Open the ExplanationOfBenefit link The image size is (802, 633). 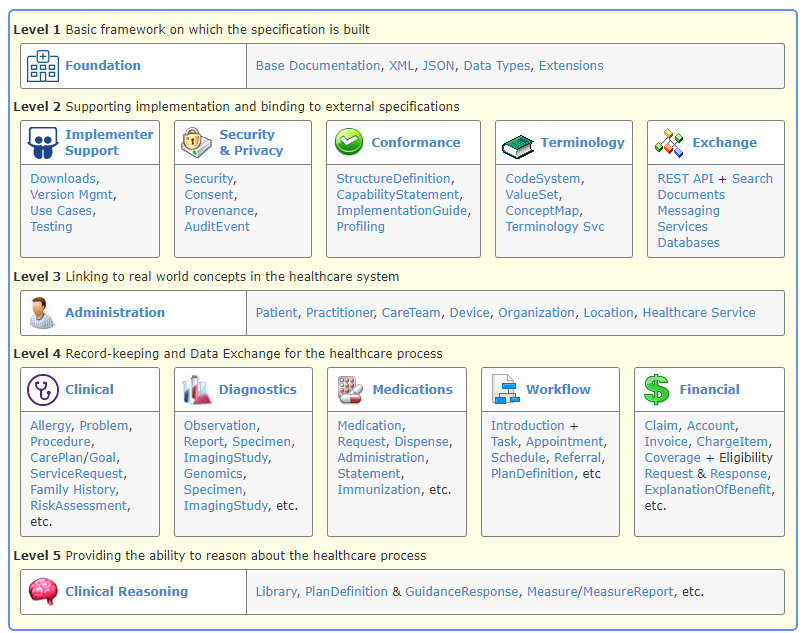[707, 490]
